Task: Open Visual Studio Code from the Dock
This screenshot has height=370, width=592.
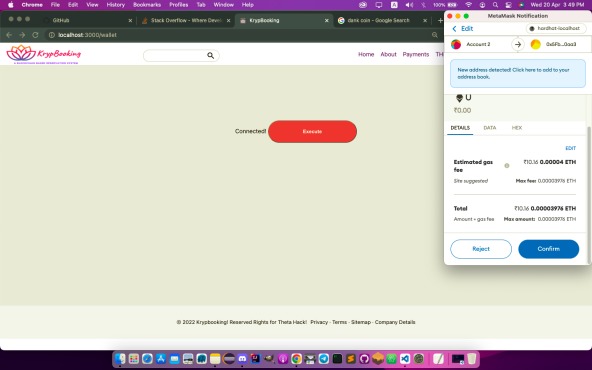Action: tap(405, 358)
